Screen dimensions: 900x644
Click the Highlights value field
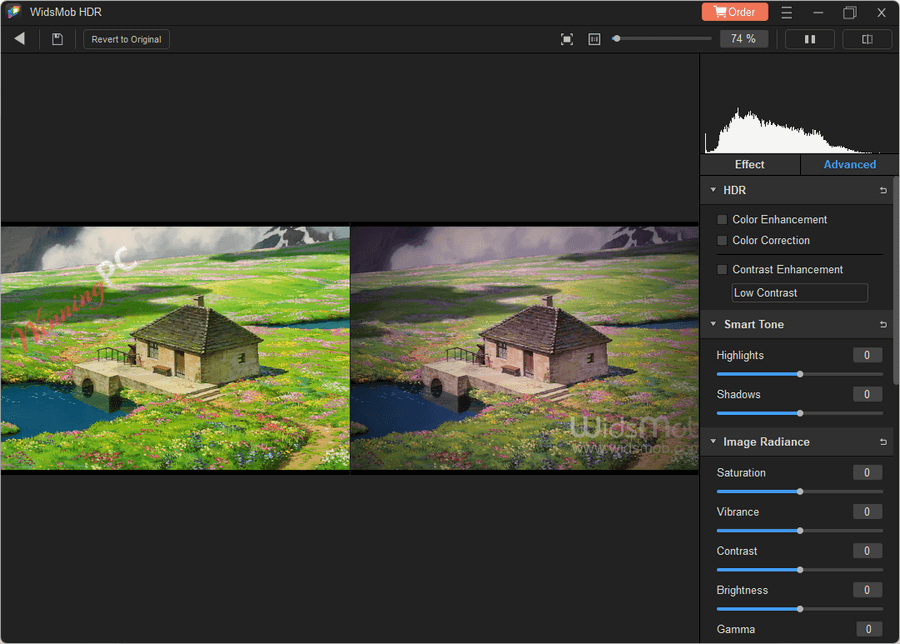coord(867,354)
